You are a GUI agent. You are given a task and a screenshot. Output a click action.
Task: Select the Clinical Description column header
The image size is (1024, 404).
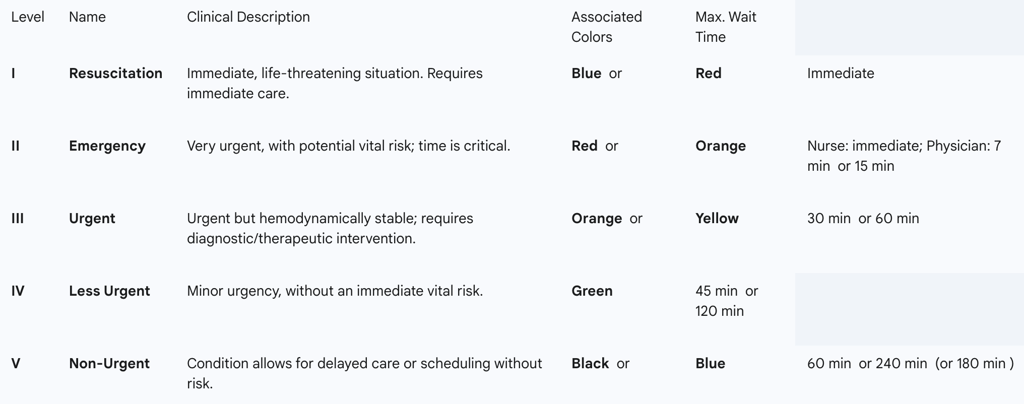point(248,17)
